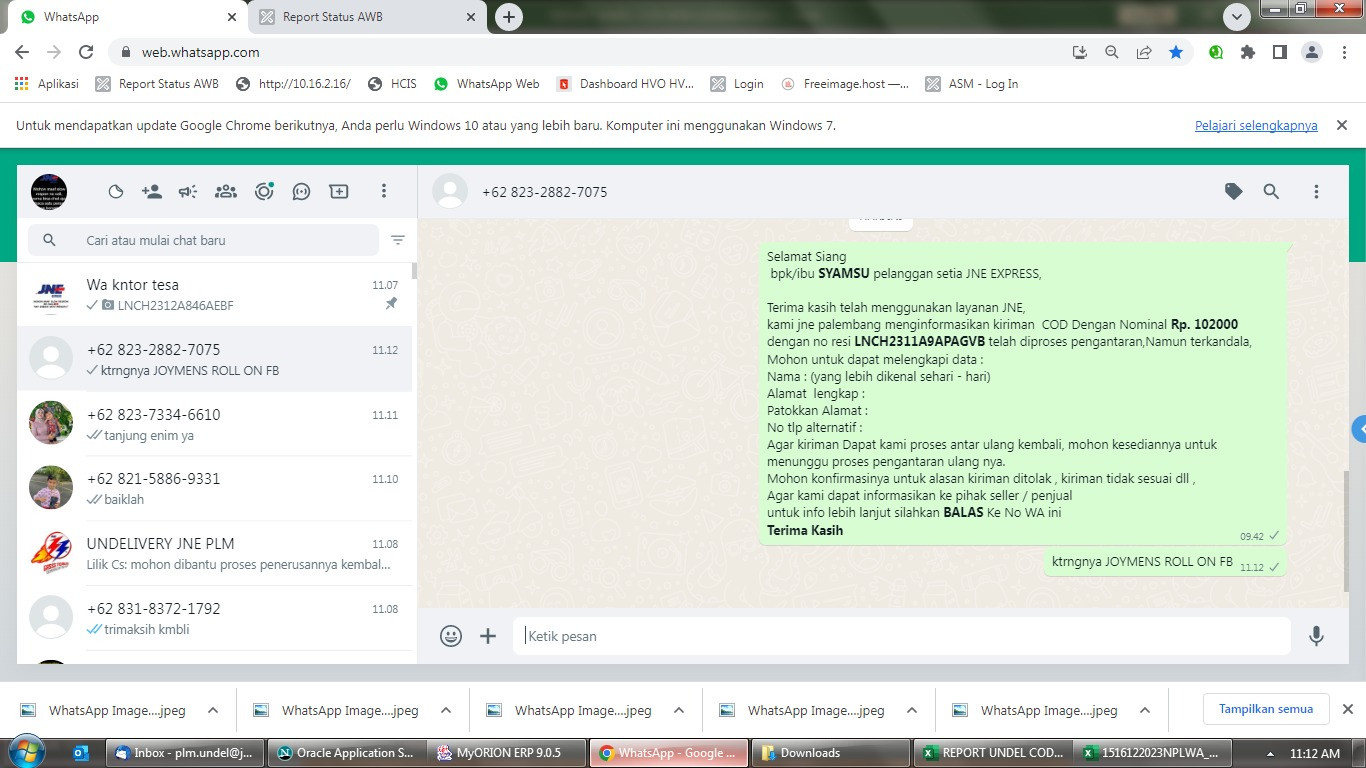The width and height of the screenshot is (1366, 768).
Task: Open the Windows Start menu
Action: (x=26, y=752)
